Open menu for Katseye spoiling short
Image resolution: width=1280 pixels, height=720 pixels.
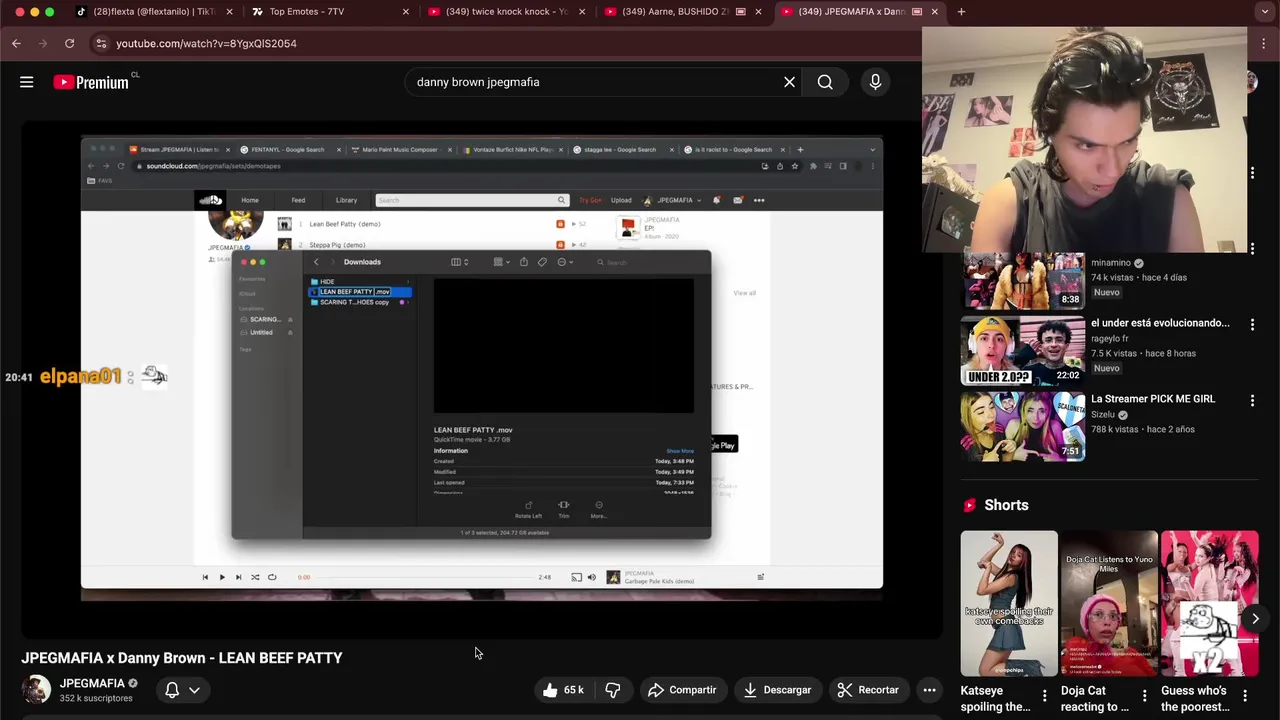(1044, 695)
